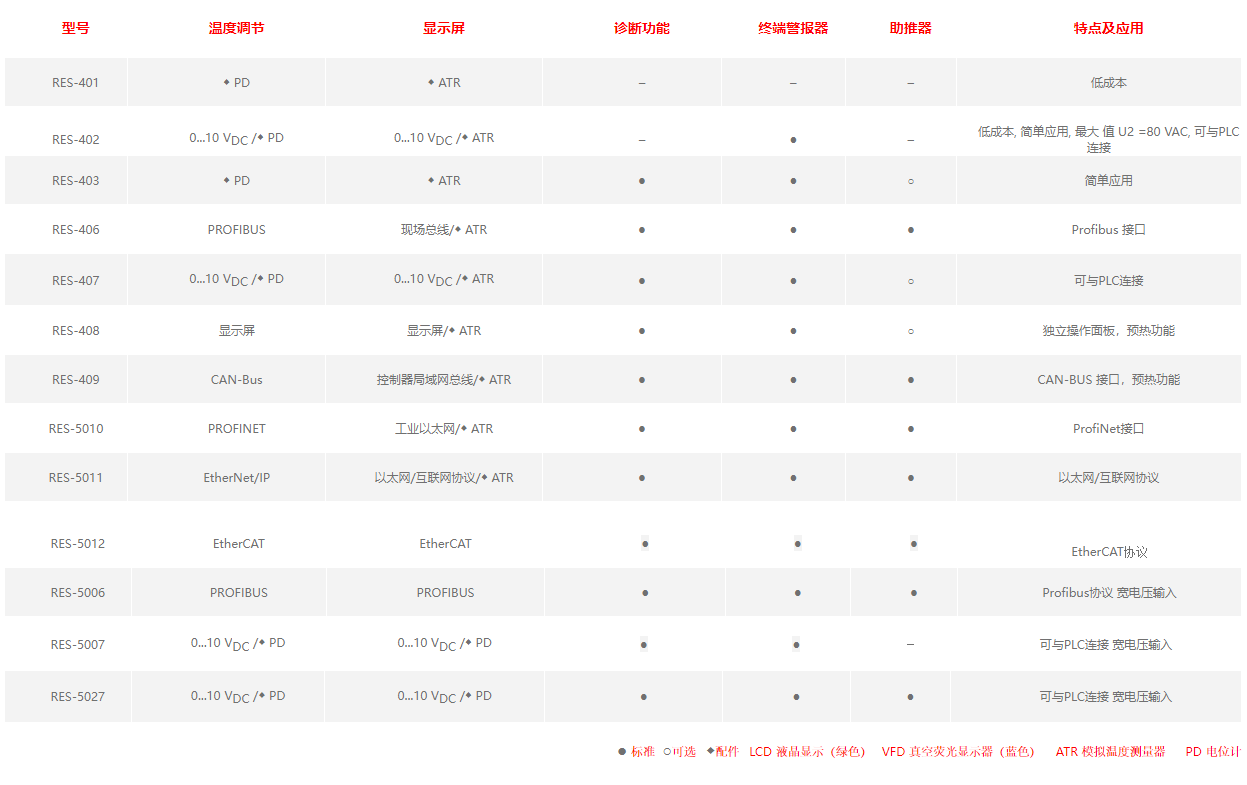Select the CAN-Bus cell in RES-409 row
This screenshot has width=1247, height=785.
pyautogui.click(x=237, y=380)
